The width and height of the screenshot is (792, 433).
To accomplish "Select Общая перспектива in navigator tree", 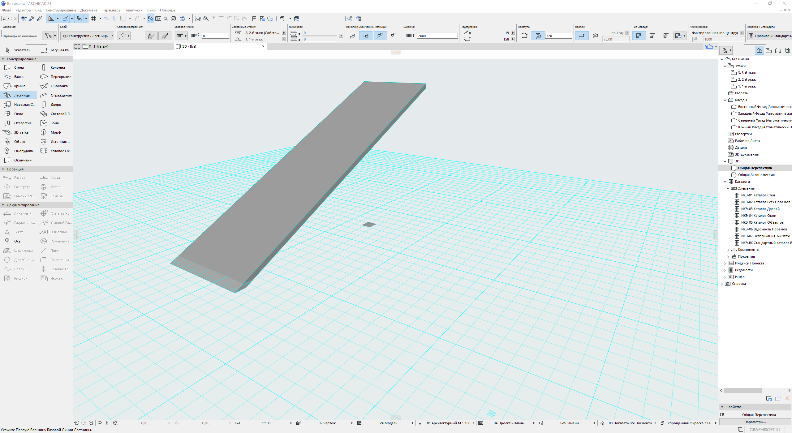I will pyautogui.click(x=755, y=168).
